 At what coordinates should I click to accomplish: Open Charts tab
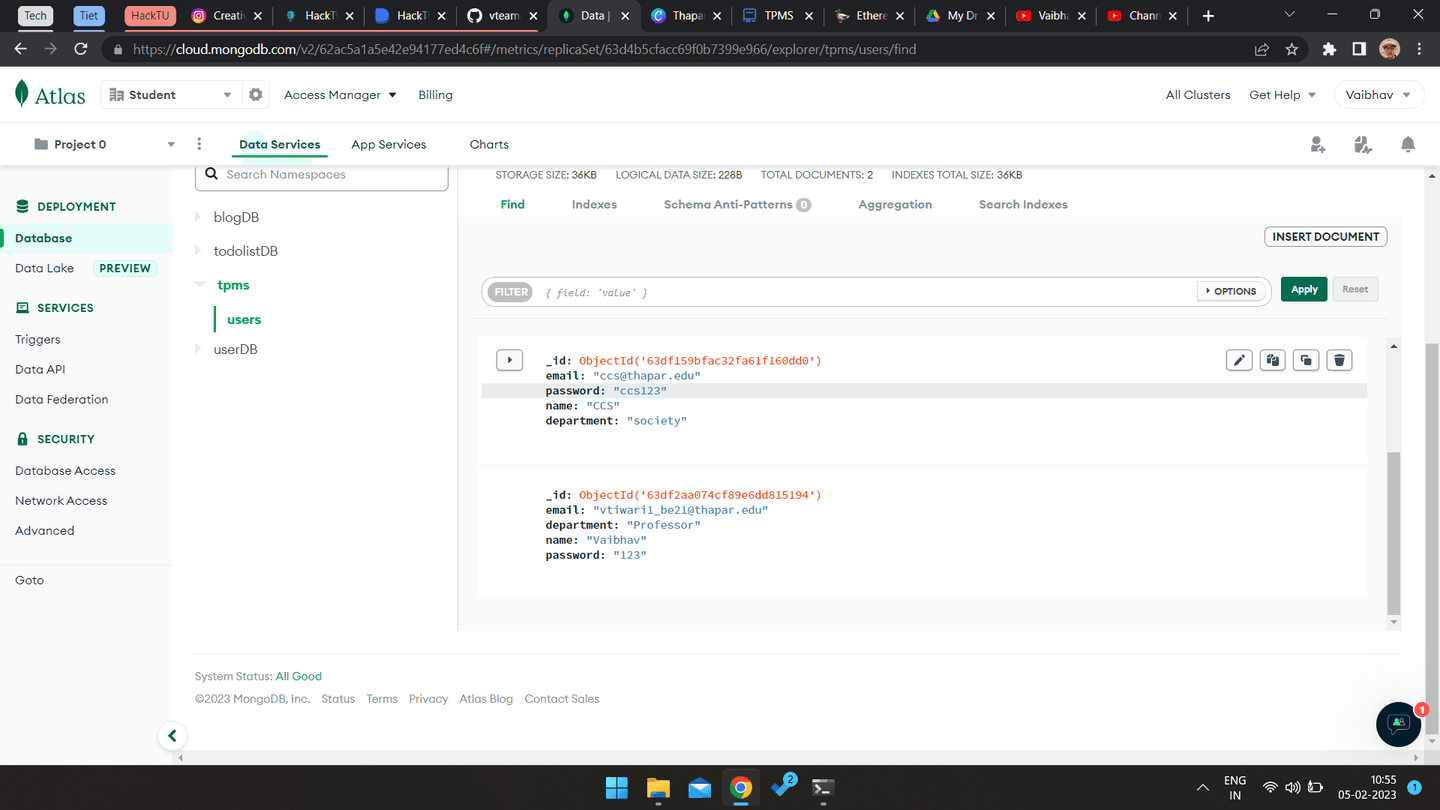click(x=489, y=144)
